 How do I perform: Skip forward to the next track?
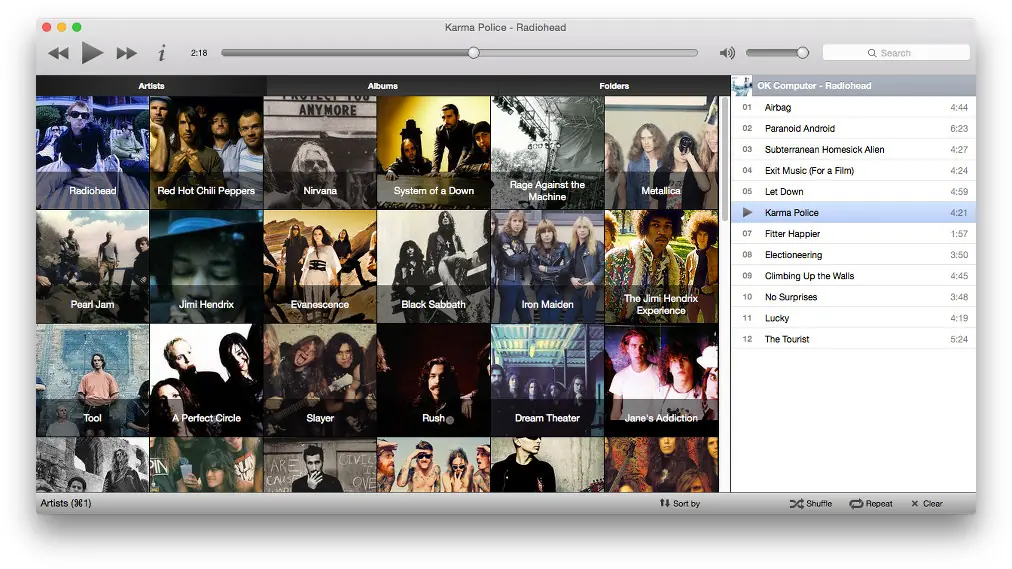point(126,53)
